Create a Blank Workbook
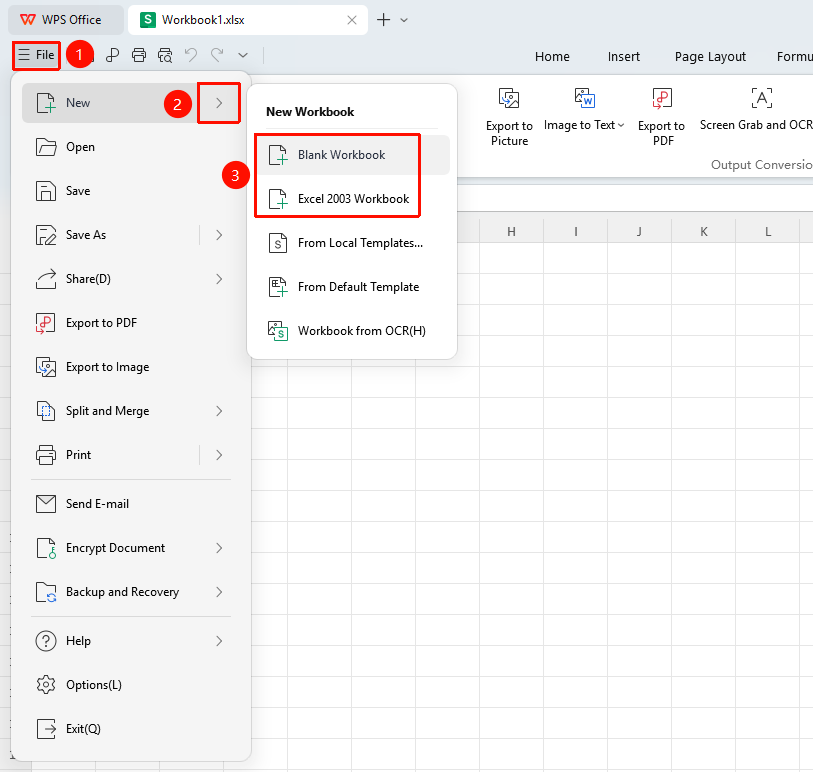This screenshot has height=772, width=813. [353, 155]
